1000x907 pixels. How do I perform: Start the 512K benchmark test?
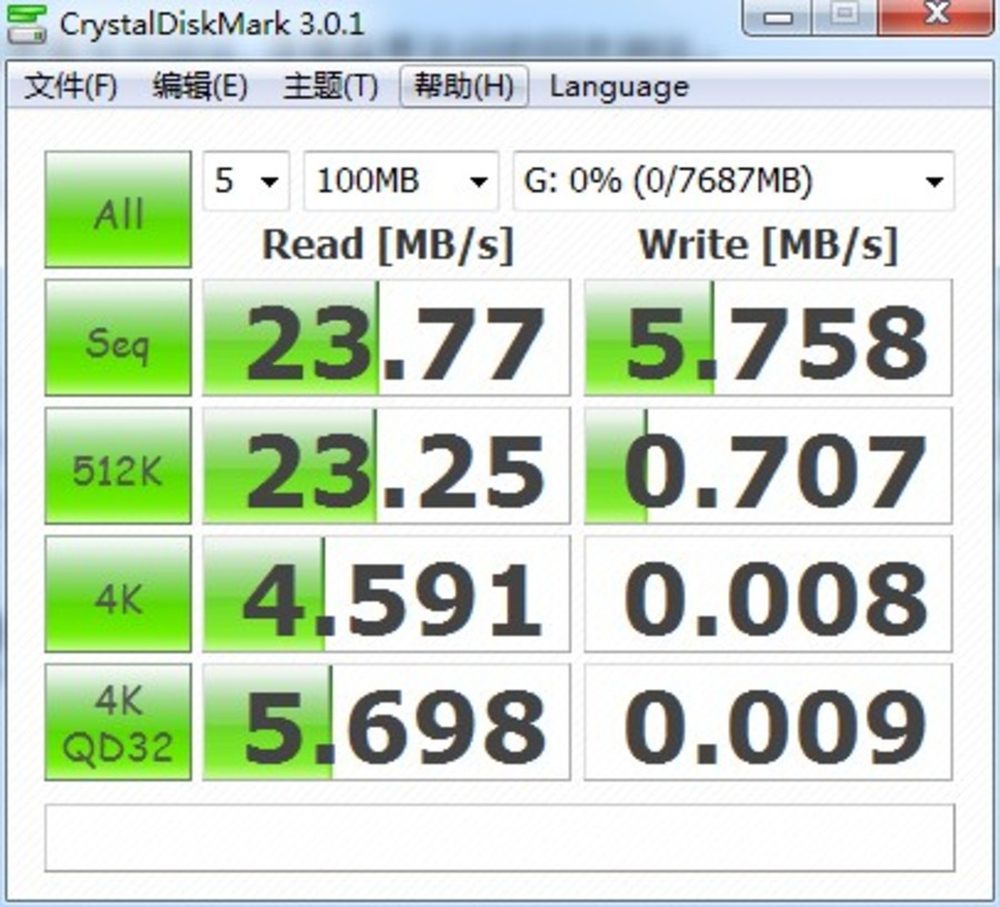point(118,466)
